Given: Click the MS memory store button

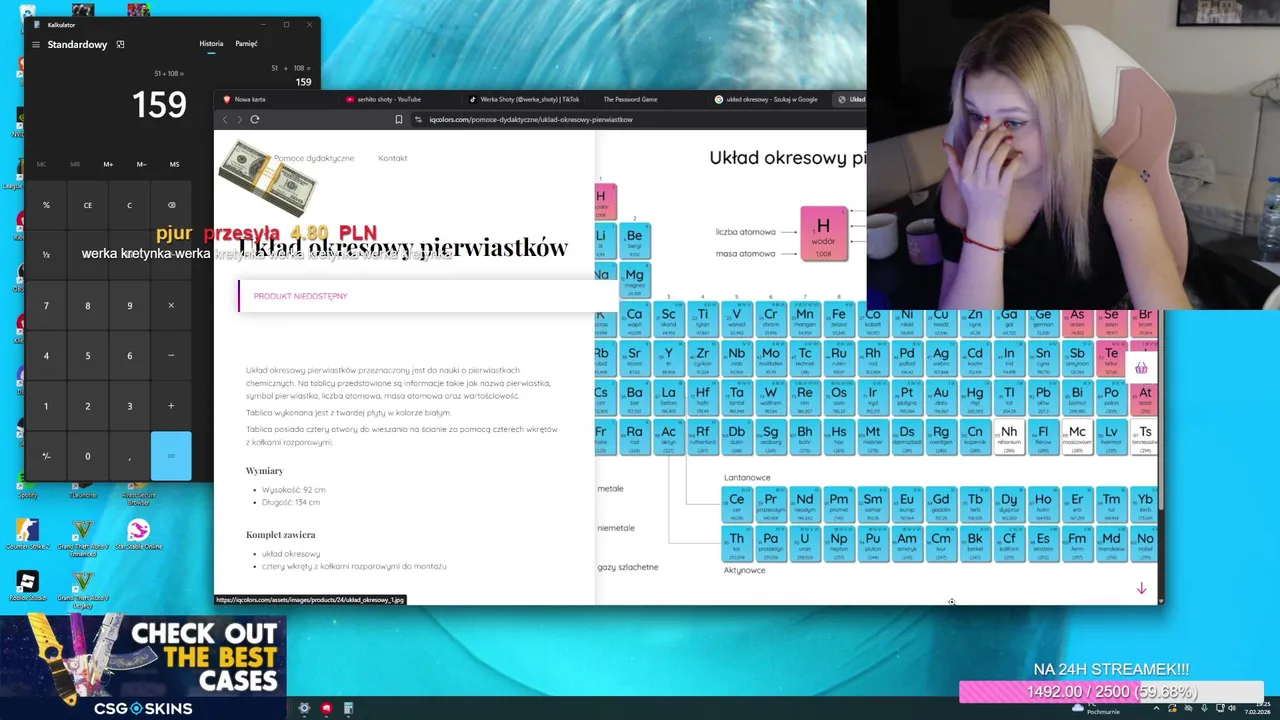Looking at the screenshot, I should tap(174, 164).
